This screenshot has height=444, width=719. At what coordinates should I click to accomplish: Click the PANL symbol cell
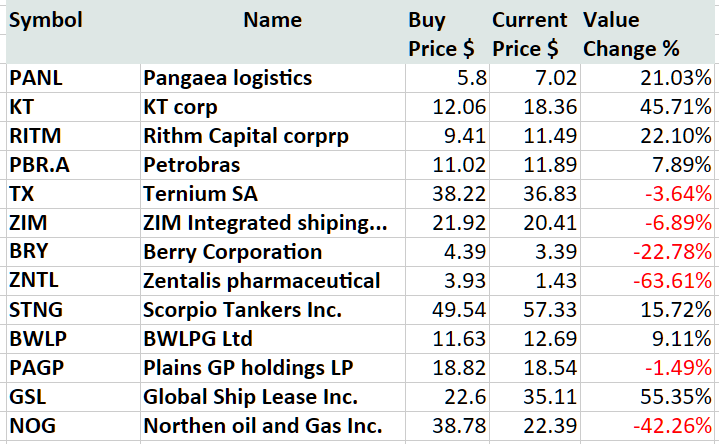pos(35,78)
